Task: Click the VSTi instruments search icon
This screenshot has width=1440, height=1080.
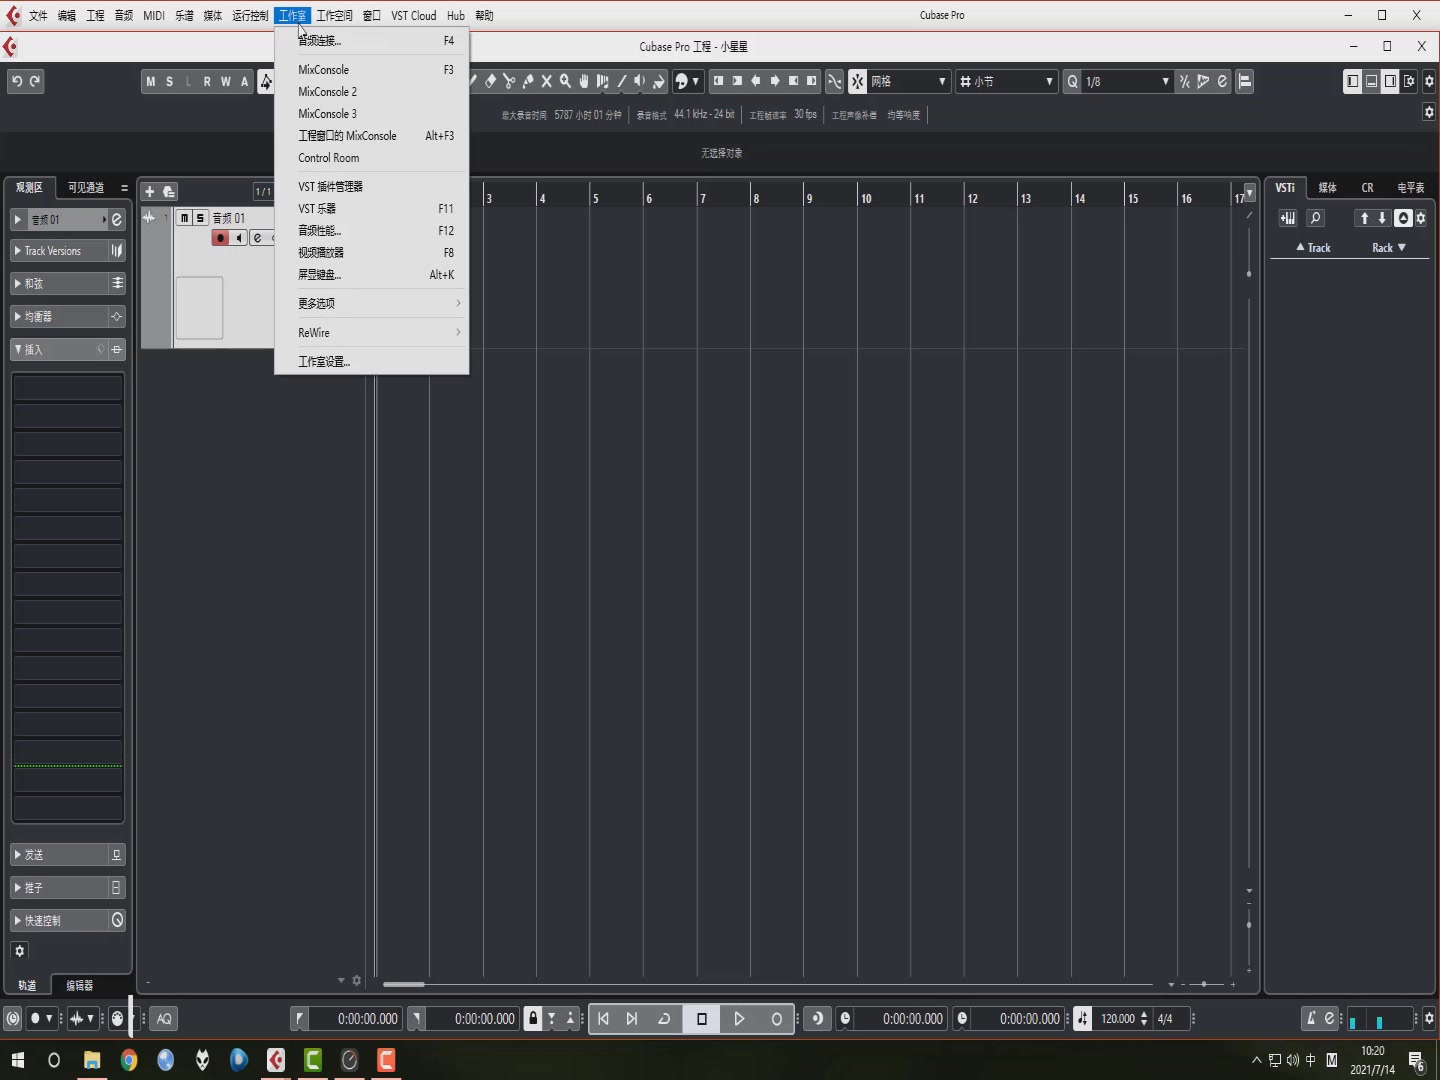Action: (1317, 218)
